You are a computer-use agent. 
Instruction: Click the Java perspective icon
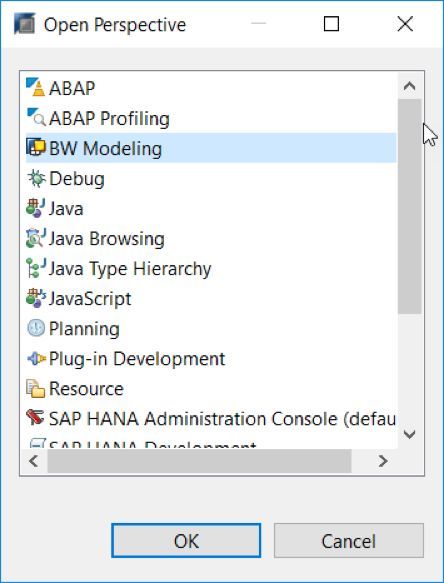[x=36, y=208]
